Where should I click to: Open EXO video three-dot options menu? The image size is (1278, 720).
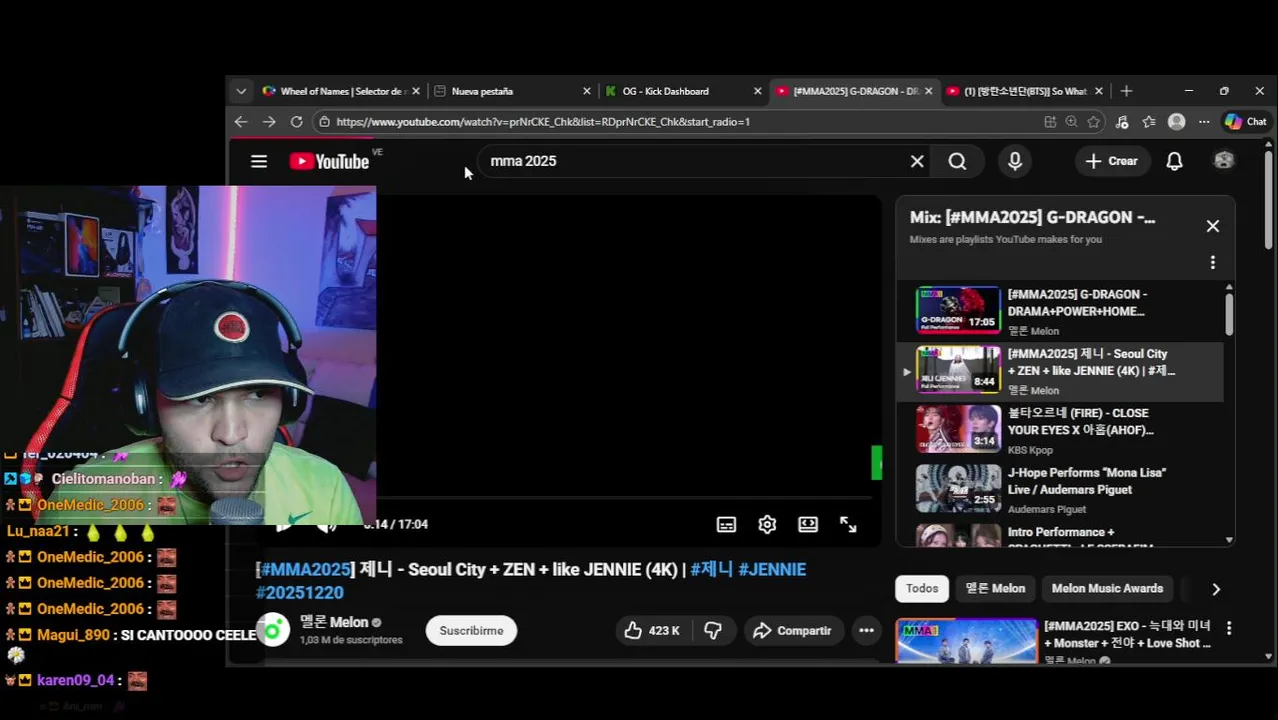1229,629
